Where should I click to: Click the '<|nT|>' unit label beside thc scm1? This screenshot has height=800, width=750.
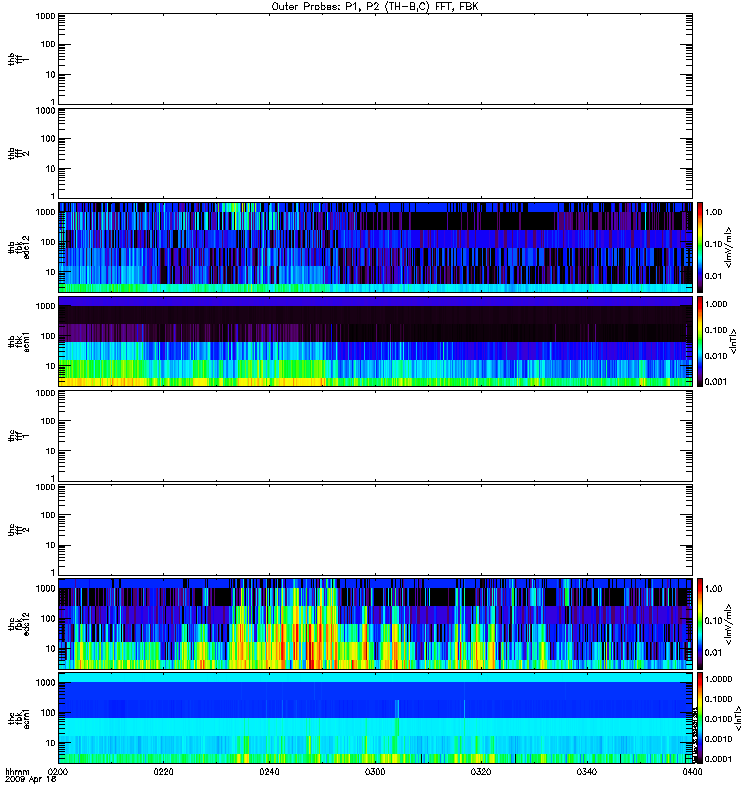click(x=737, y=718)
